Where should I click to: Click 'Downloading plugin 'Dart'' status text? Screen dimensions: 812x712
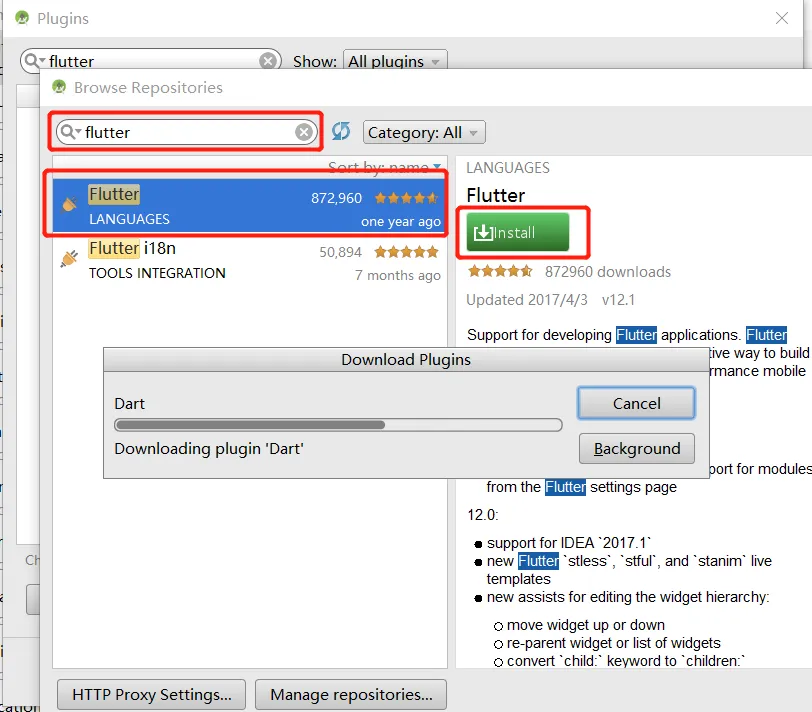(209, 448)
